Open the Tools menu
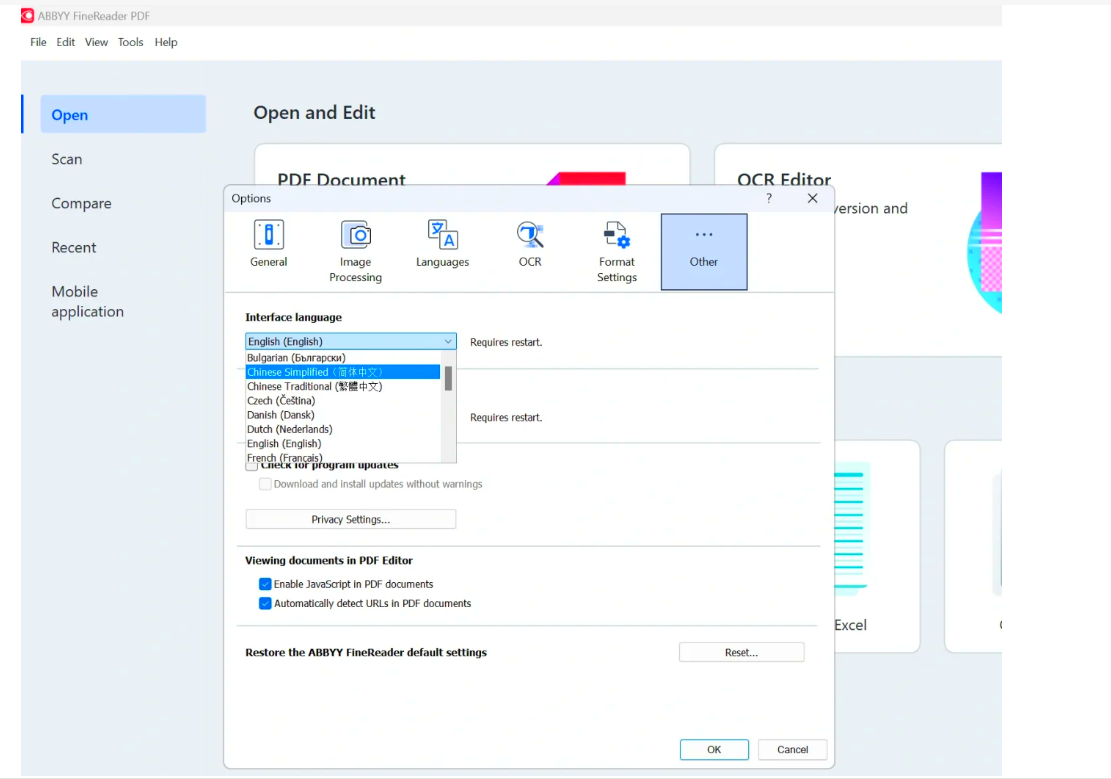This screenshot has height=779, width=1111. tap(130, 43)
